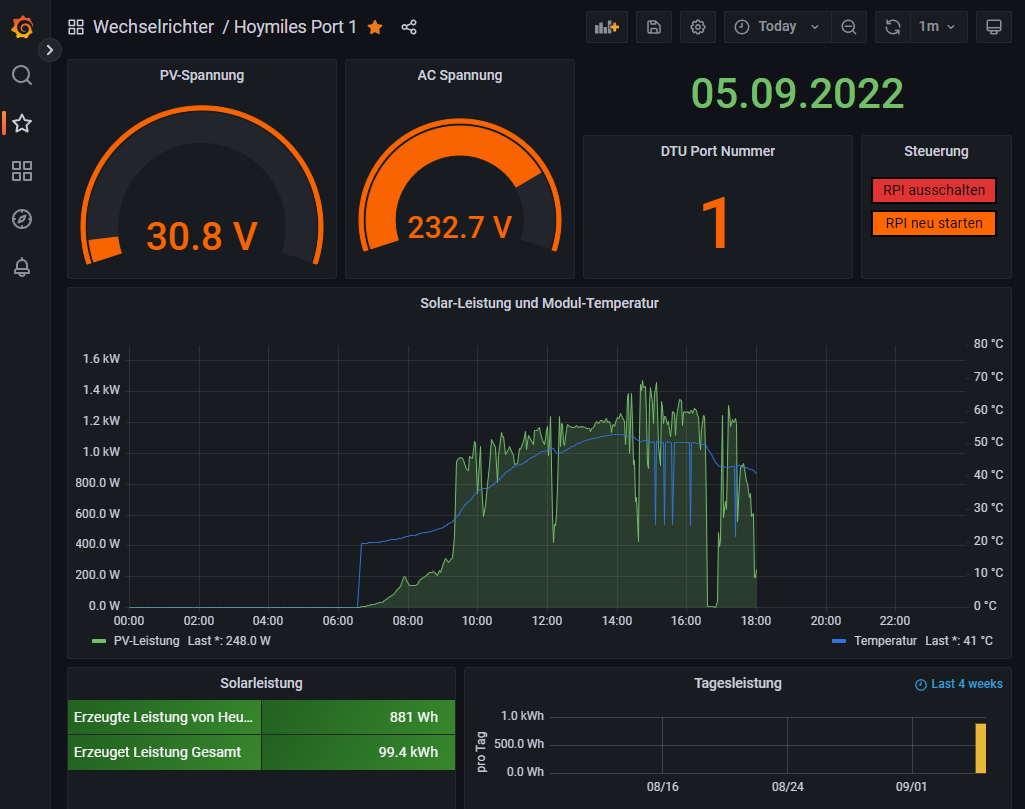Unstar the dashboard with the star icon

click(375, 27)
